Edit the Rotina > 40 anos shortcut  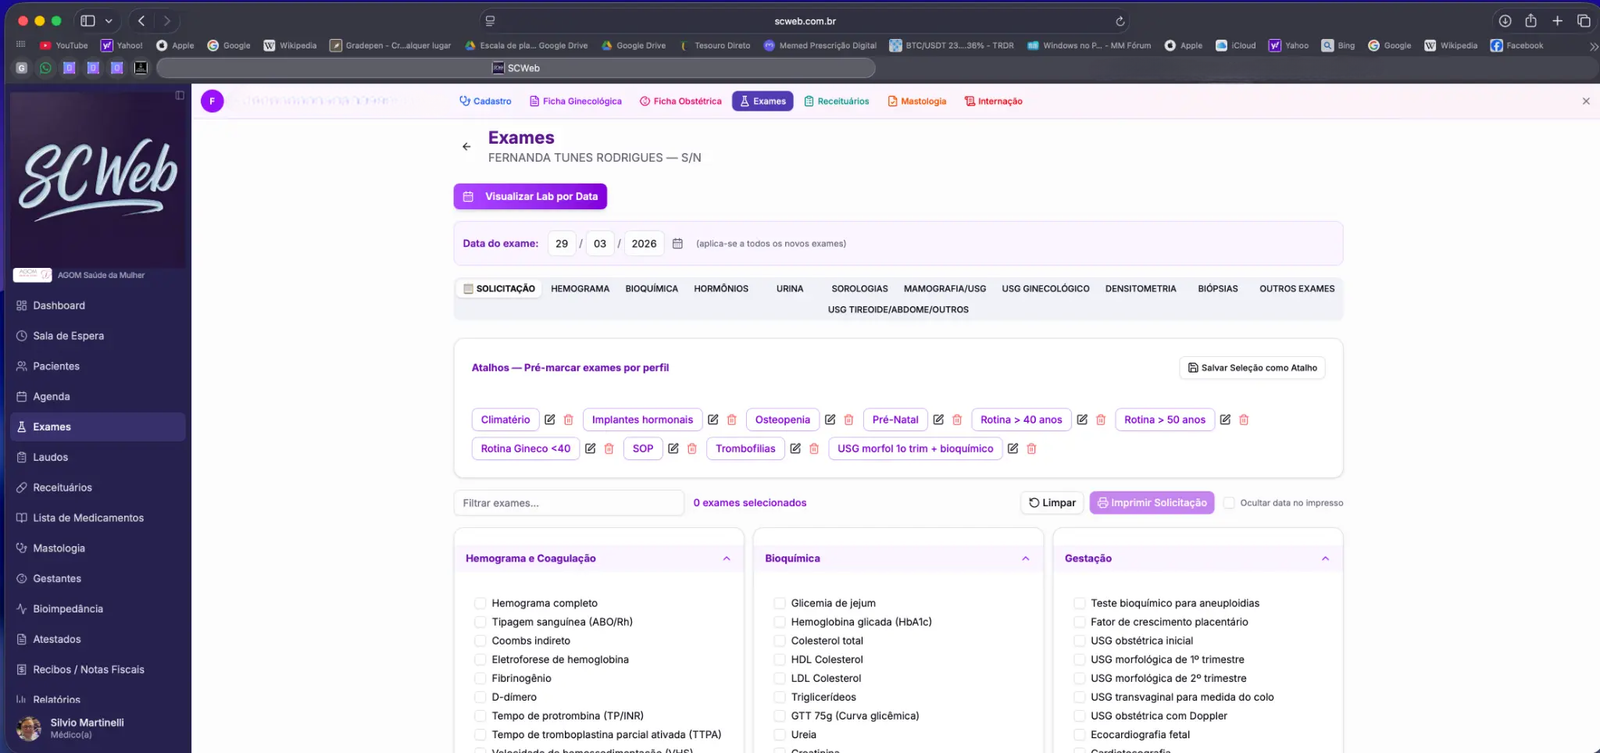[x=1082, y=420]
